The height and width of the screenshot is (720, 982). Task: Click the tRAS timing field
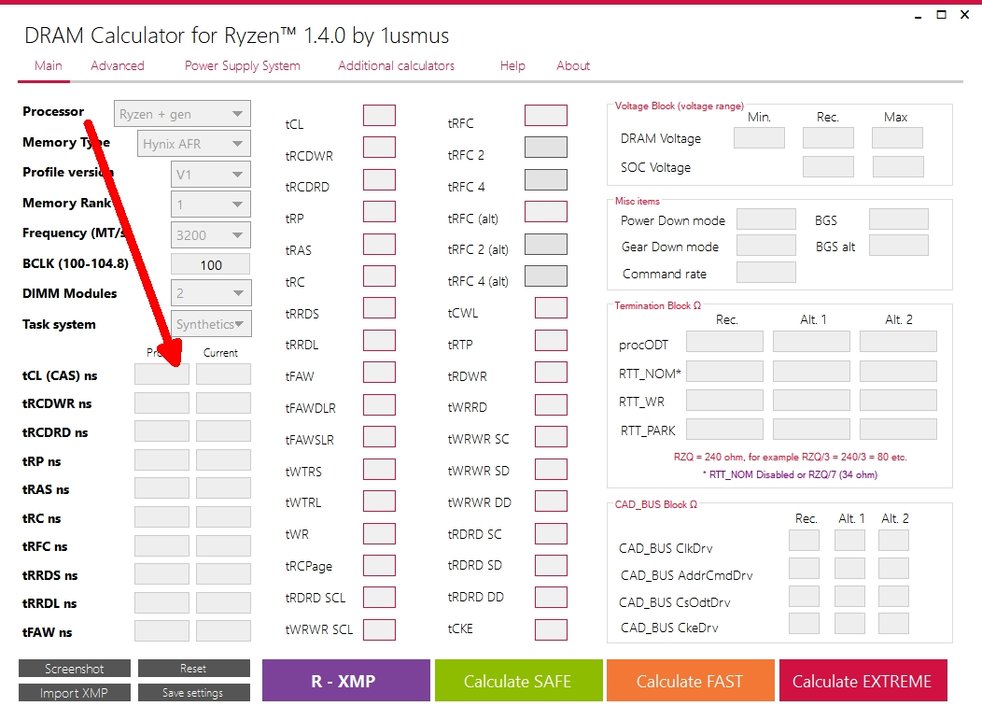pyautogui.click(x=380, y=244)
